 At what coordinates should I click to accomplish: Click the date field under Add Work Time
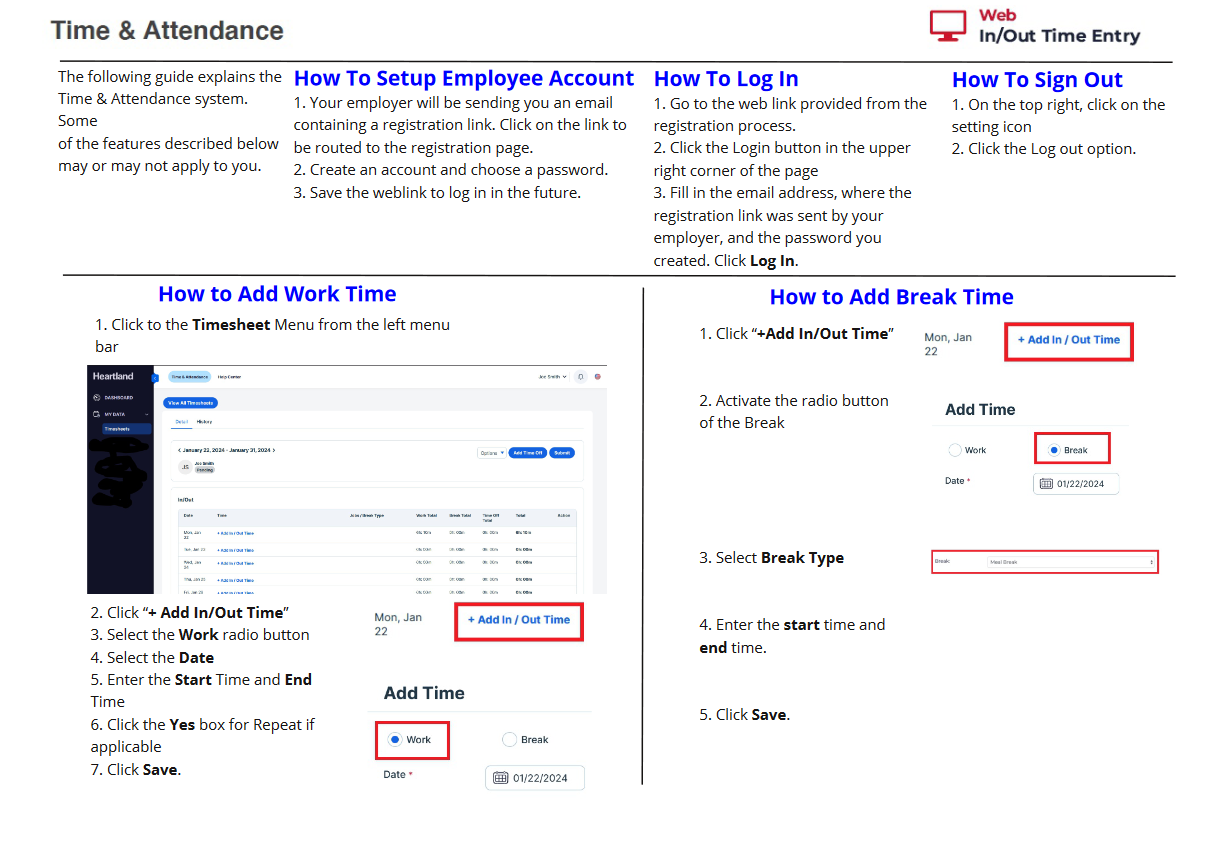pos(535,778)
